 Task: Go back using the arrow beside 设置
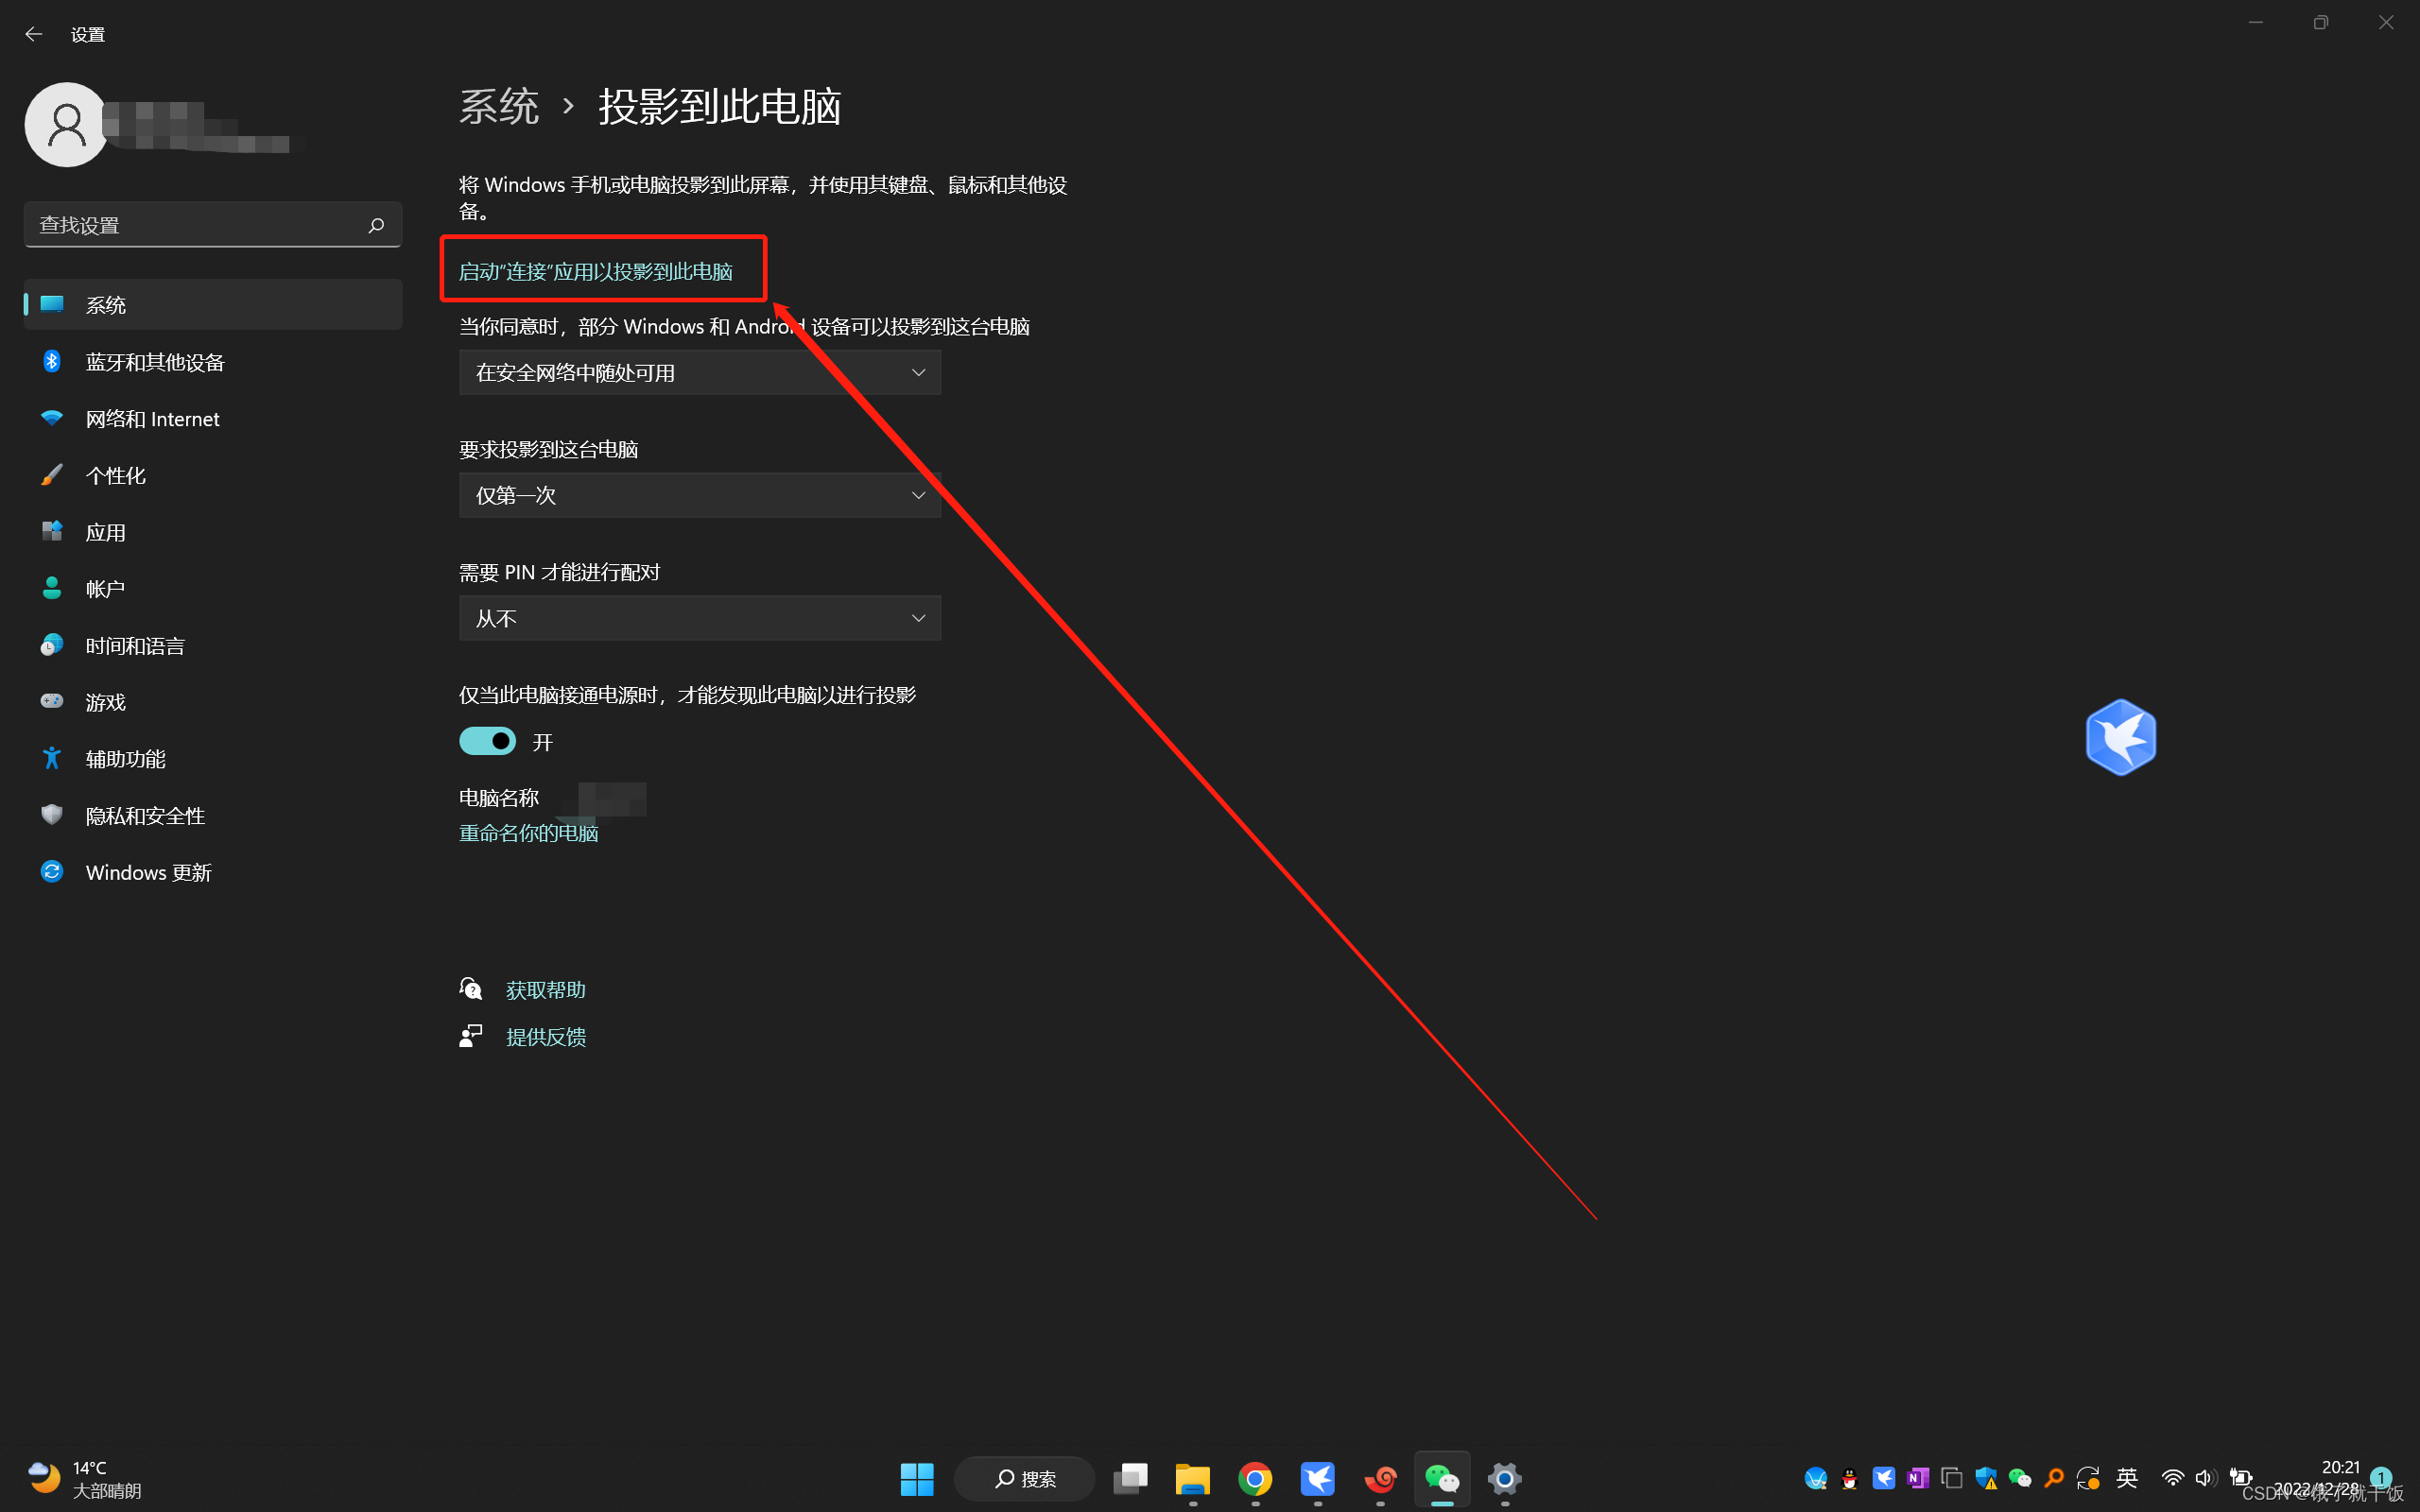click(x=34, y=34)
